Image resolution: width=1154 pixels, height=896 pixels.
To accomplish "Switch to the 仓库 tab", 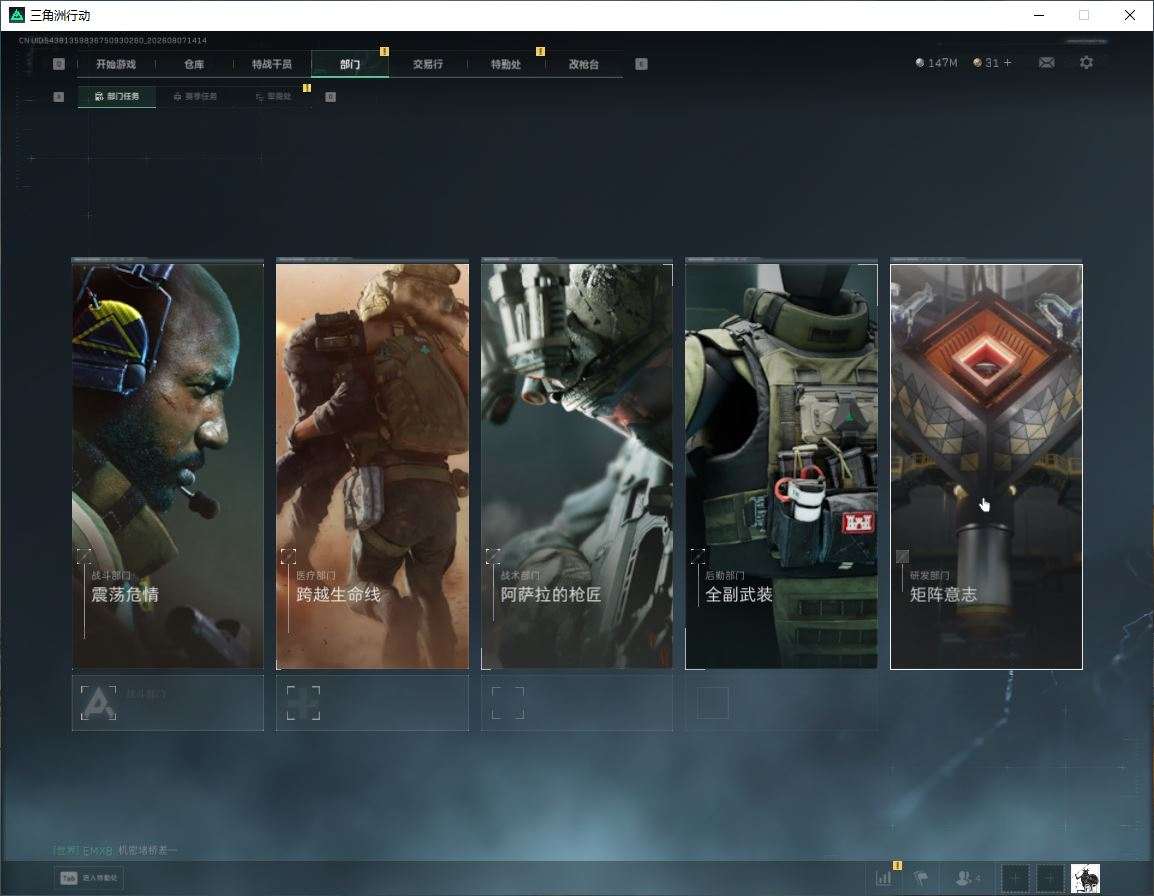I will click(x=194, y=64).
